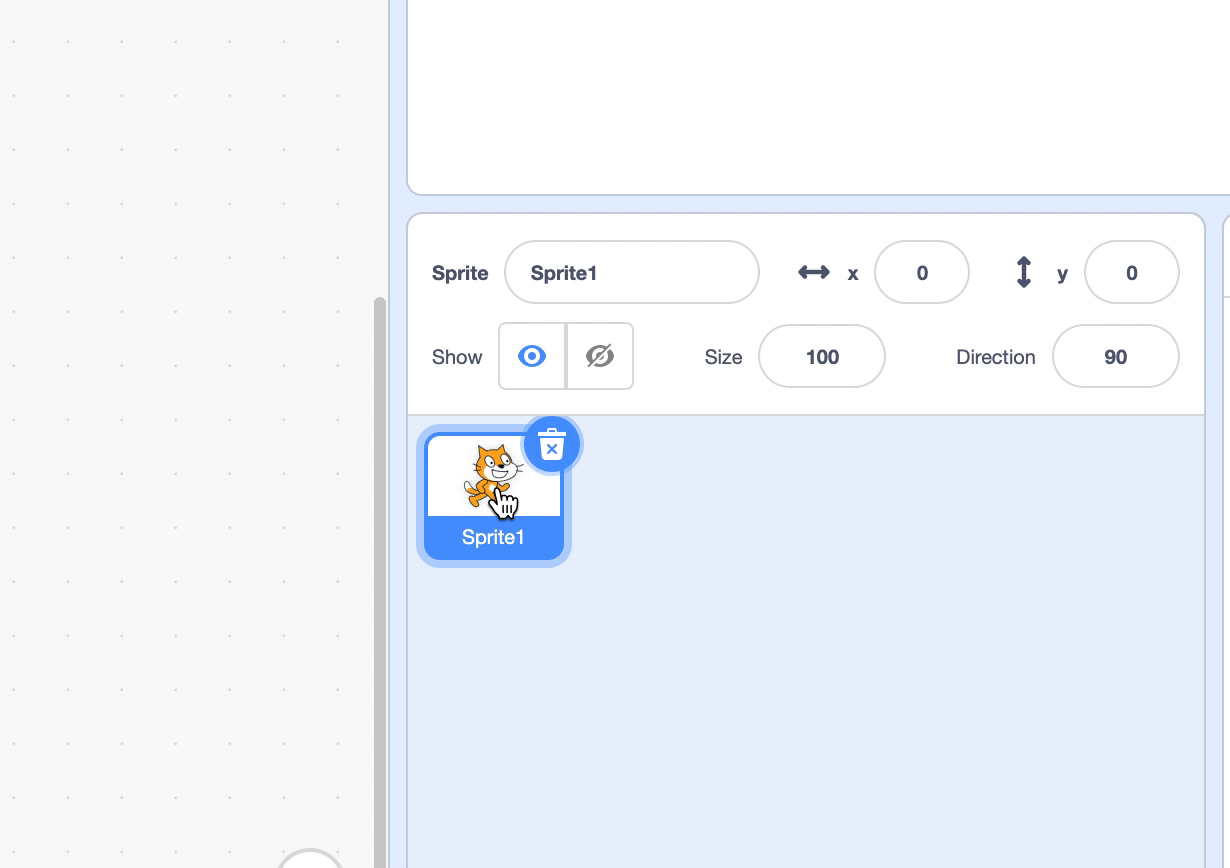Click the x position field
The image size is (1230, 868).
pyautogui.click(x=922, y=272)
